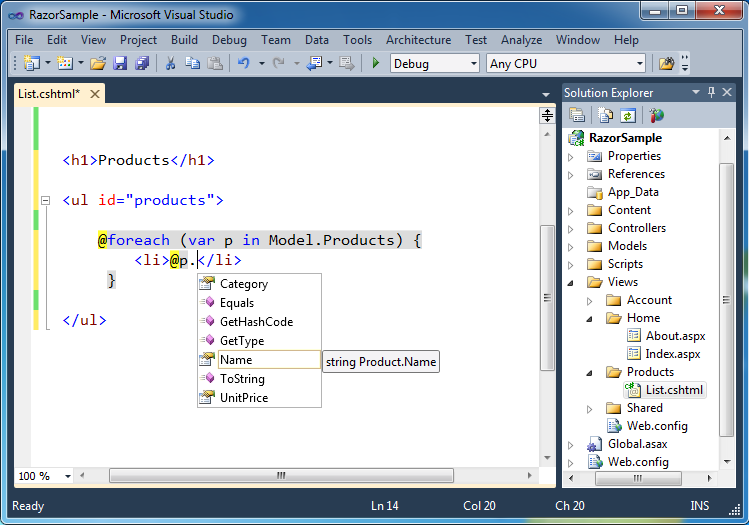Screen dimensions: 749x525
Task: Click the editor horizontal scrollbar thumb
Action: coord(281,476)
